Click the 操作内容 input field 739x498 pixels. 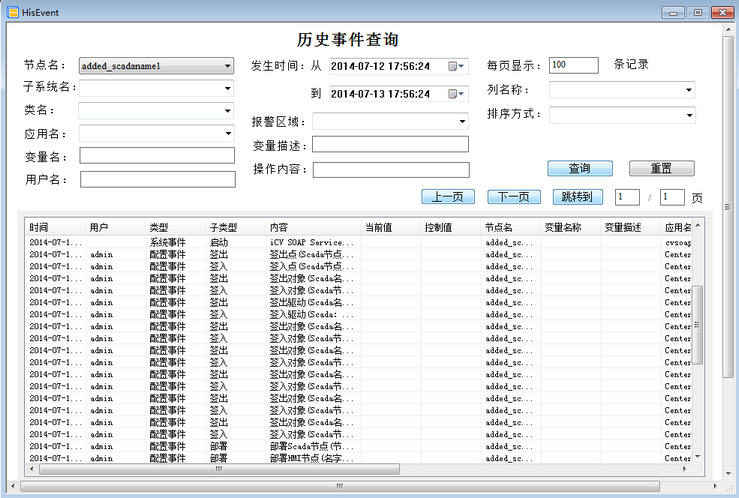tap(391, 170)
